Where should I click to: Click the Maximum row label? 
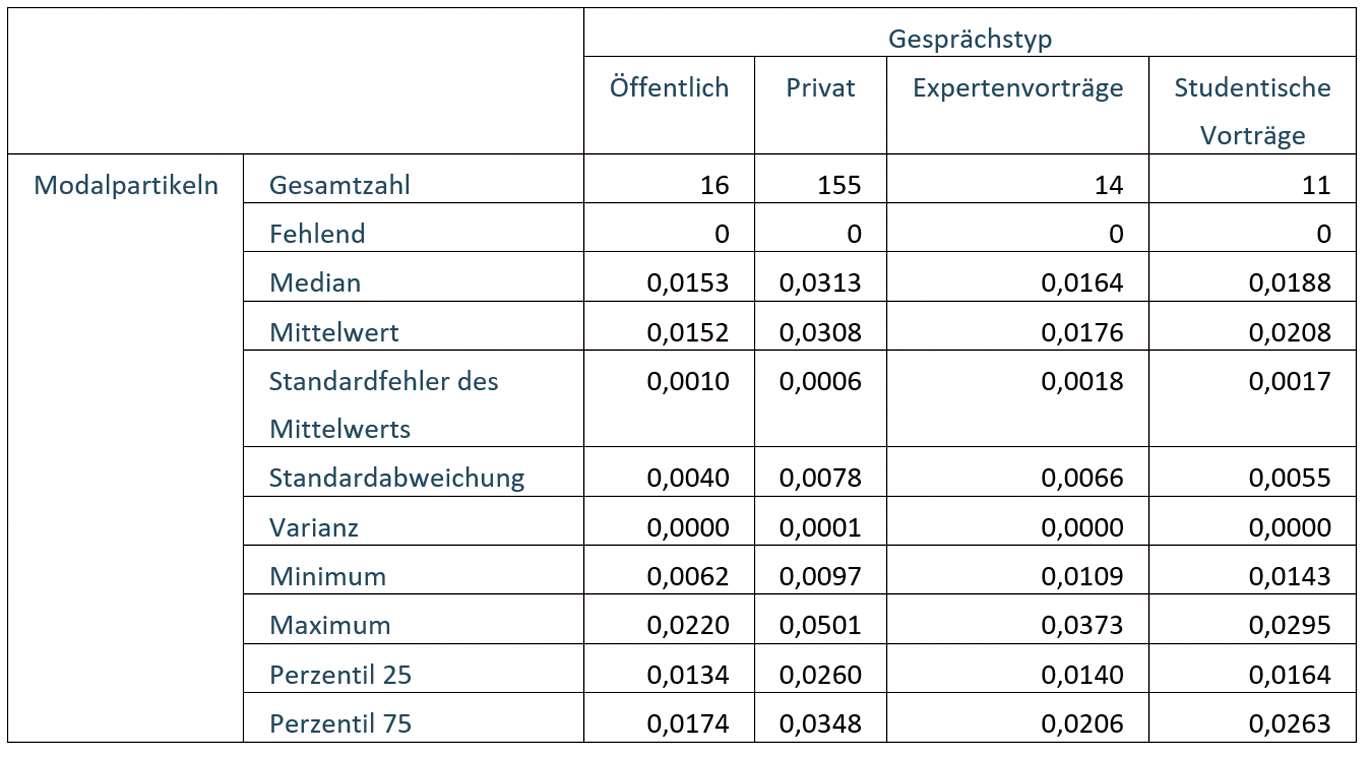(330, 625)
